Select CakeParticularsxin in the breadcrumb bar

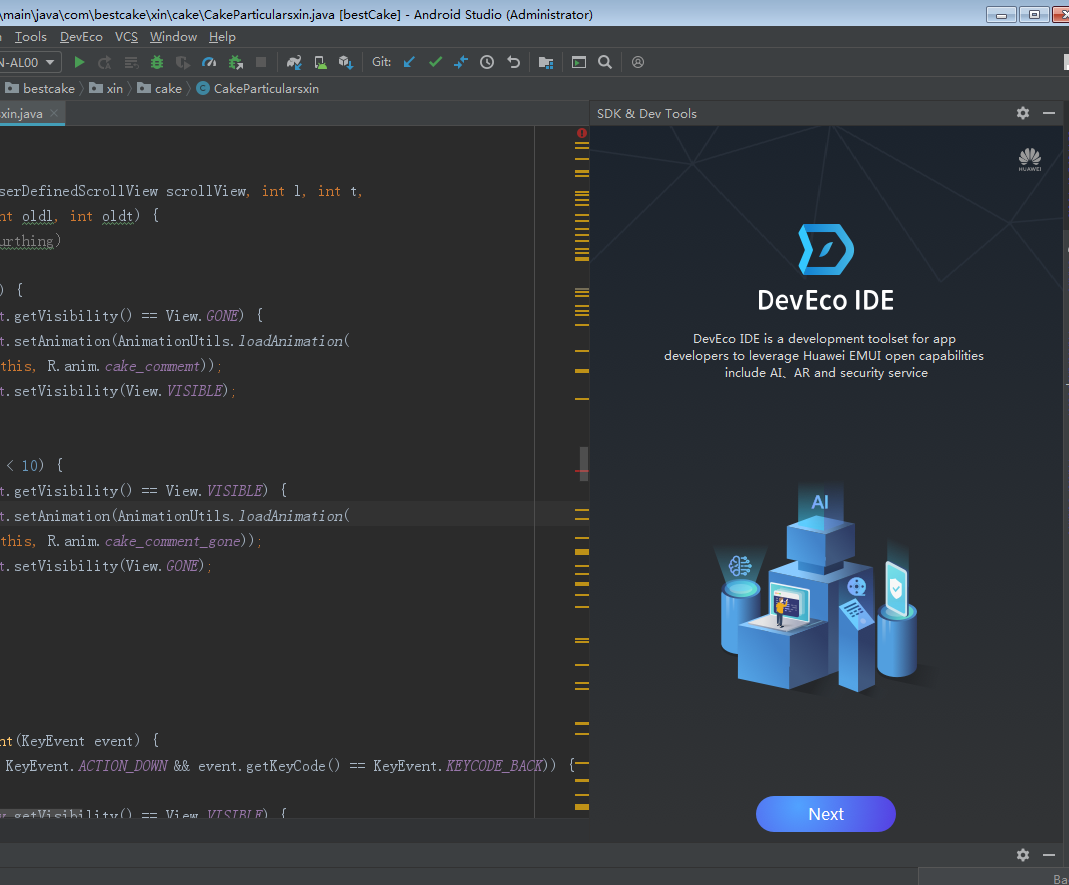266,88
